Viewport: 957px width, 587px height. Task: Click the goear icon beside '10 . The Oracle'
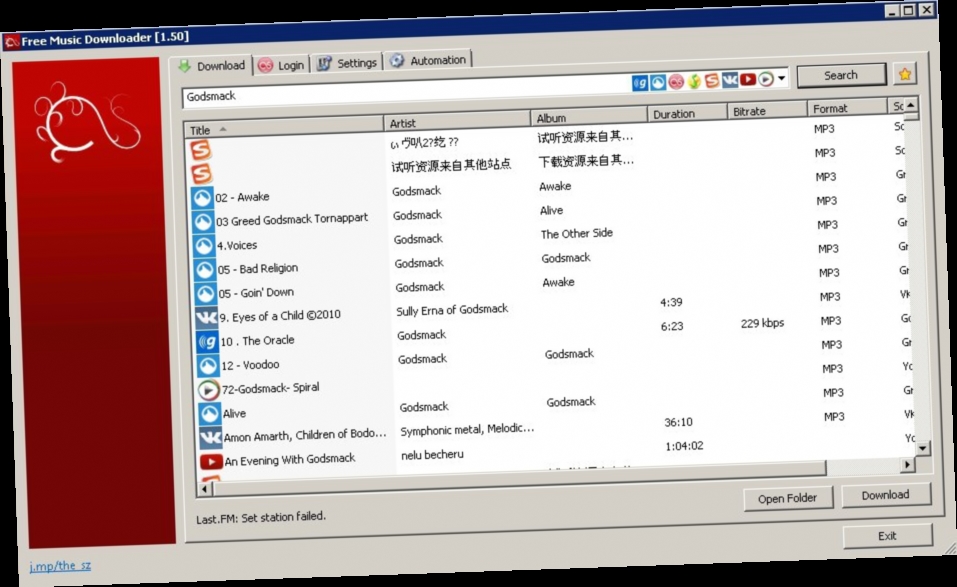[x=208, y=342]
